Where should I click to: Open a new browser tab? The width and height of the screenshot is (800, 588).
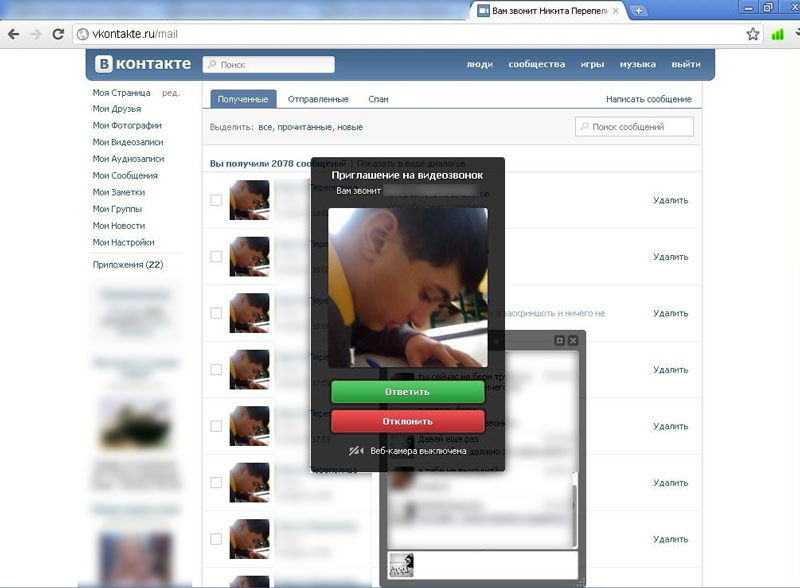(638, 11)
